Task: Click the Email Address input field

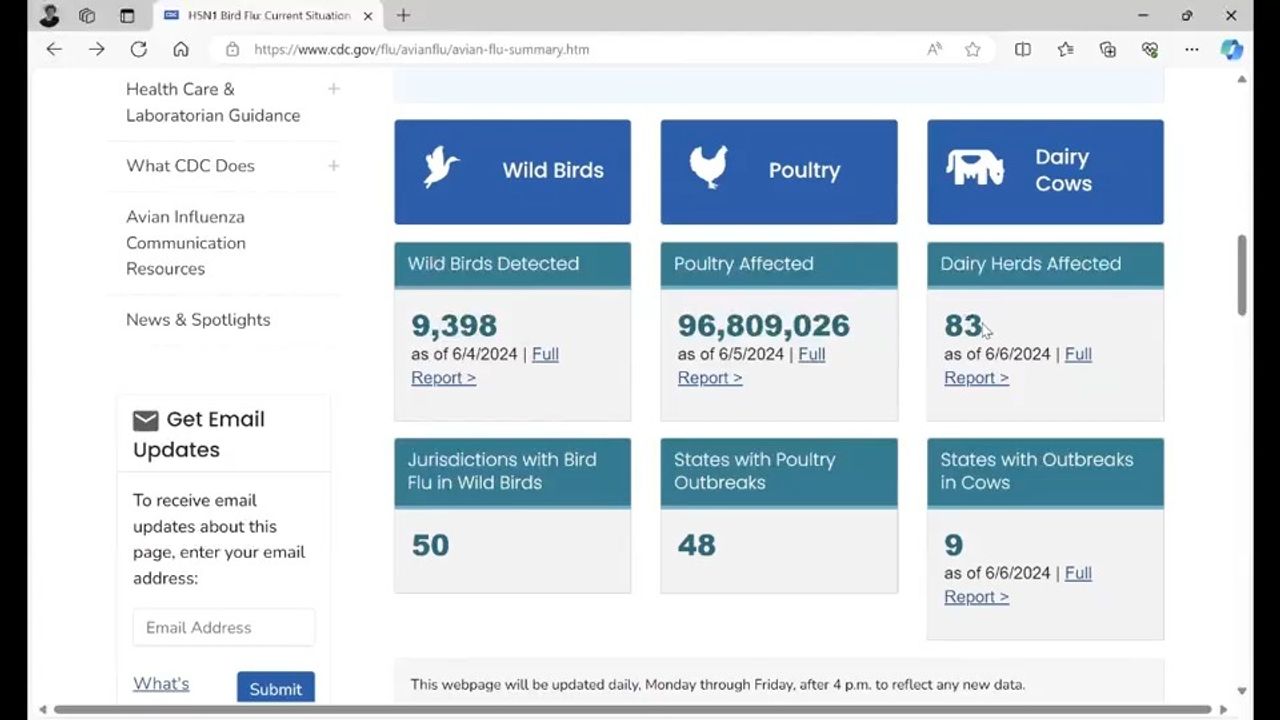Action: (224, 628)
